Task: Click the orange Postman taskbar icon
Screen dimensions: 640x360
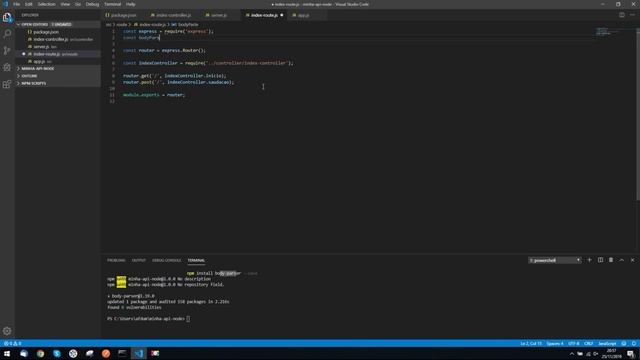Action: click(106, 353)
